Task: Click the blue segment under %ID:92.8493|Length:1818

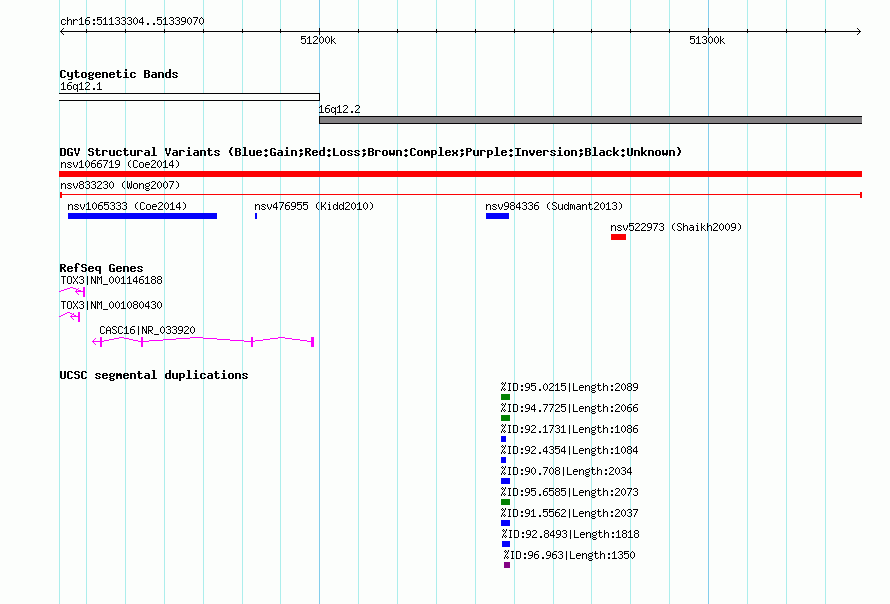Action: point(506,544)
